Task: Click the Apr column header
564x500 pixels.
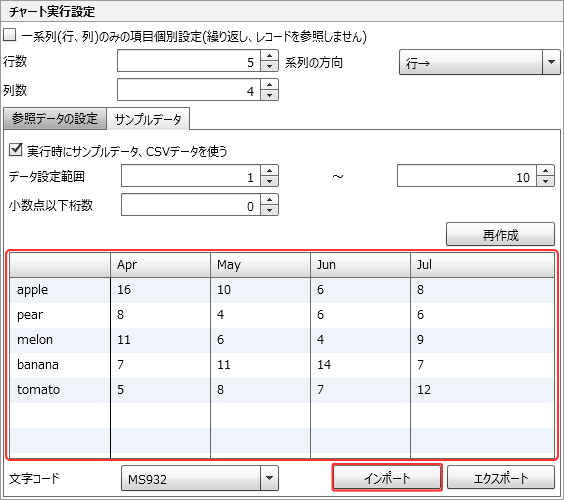Action: pos(160,265)
